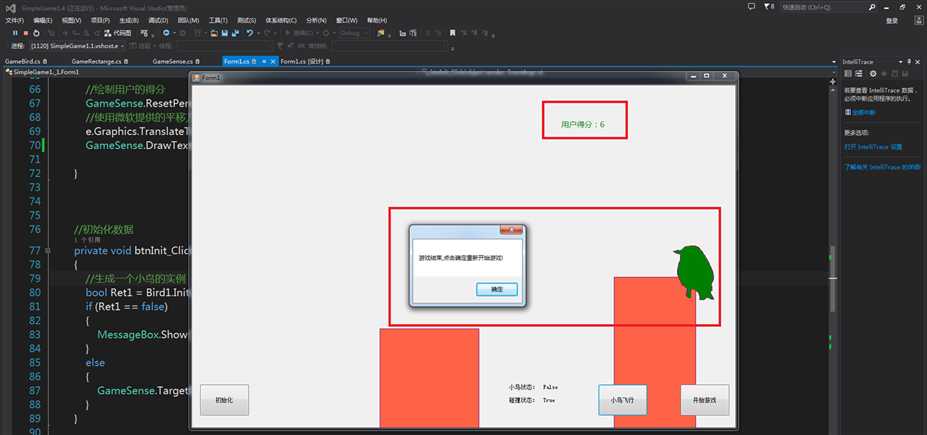Open the 窗口(W) menu

point(345,20)
